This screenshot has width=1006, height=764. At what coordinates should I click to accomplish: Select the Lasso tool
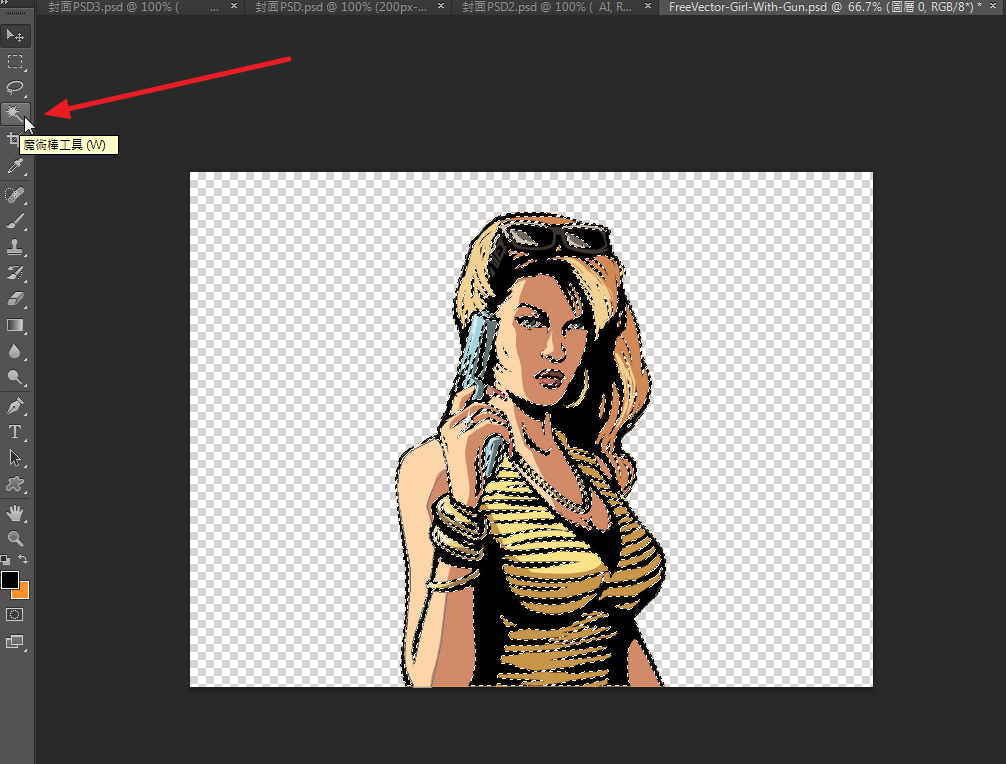click(x=15, y=88)
